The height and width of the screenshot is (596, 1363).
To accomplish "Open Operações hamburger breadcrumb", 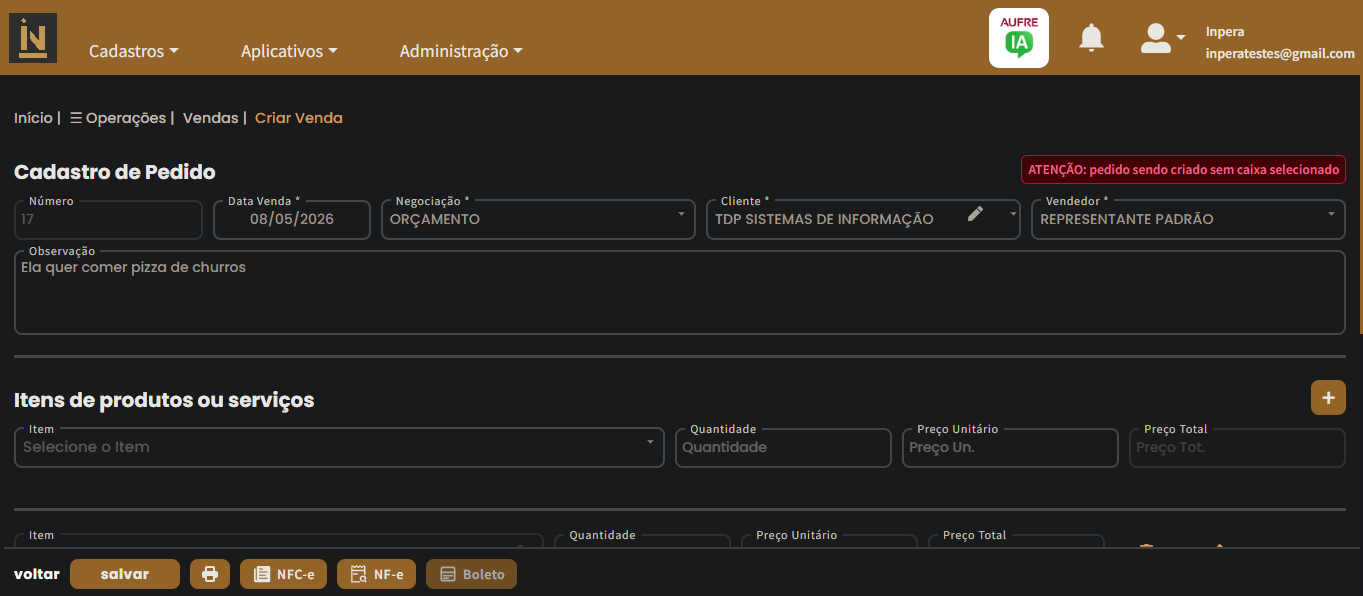I will [118, 118].
